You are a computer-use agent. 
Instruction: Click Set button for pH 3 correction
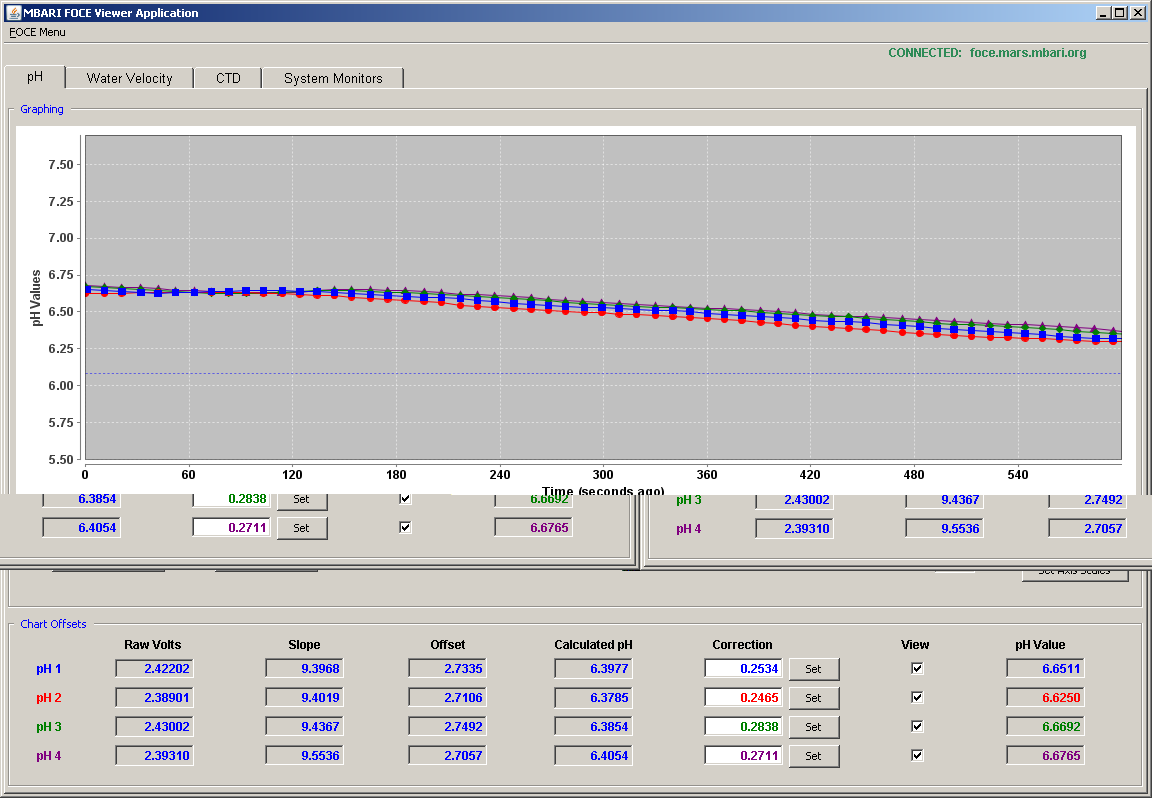[x=813, y=727]
